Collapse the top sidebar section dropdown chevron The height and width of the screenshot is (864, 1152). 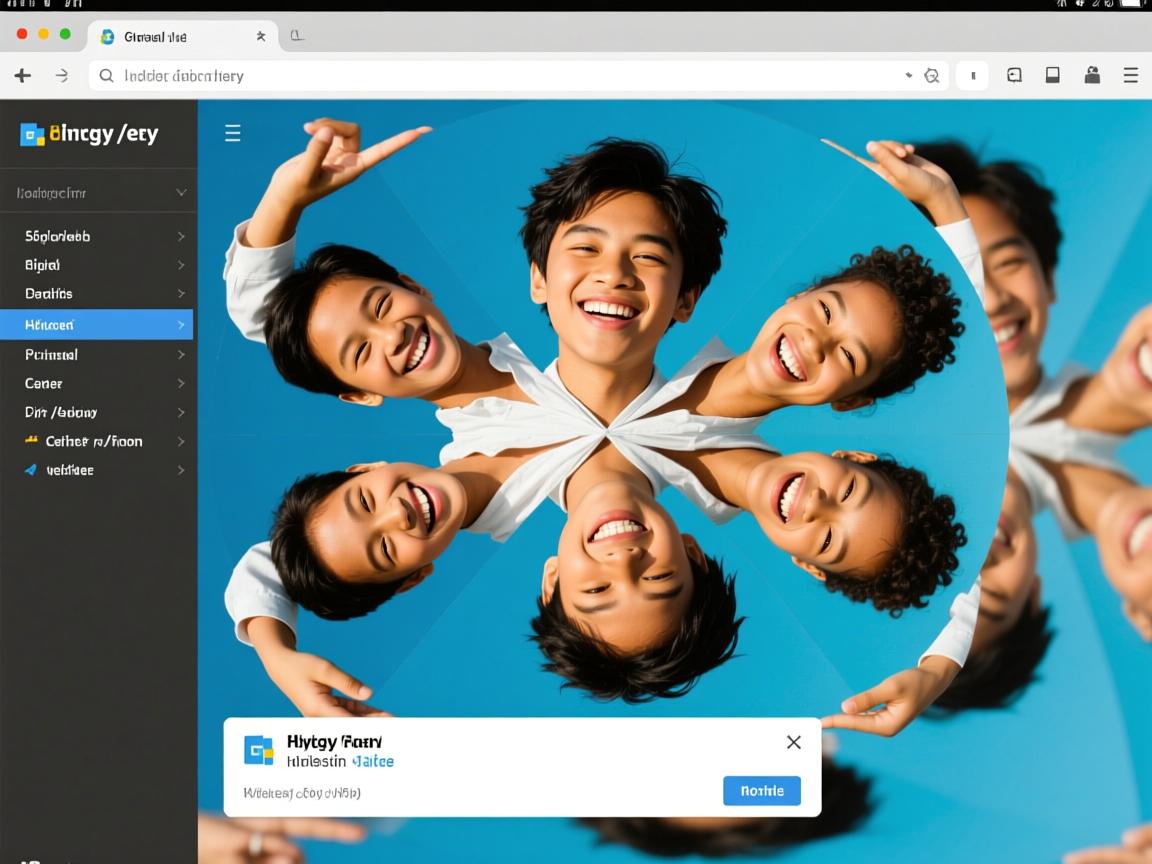[x=181, y=192]
